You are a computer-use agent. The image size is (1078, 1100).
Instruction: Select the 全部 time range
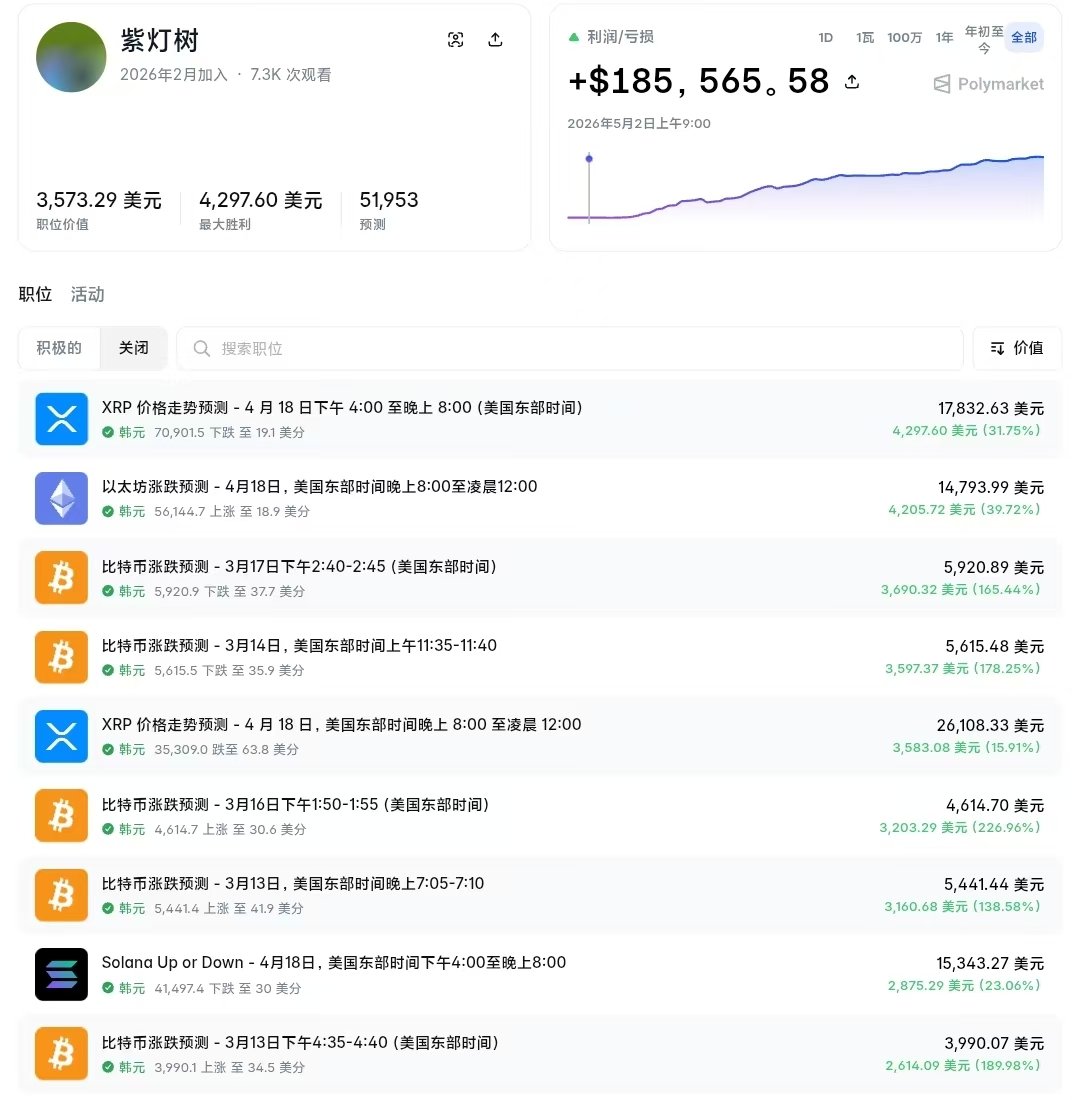[x=1024, y=37]
